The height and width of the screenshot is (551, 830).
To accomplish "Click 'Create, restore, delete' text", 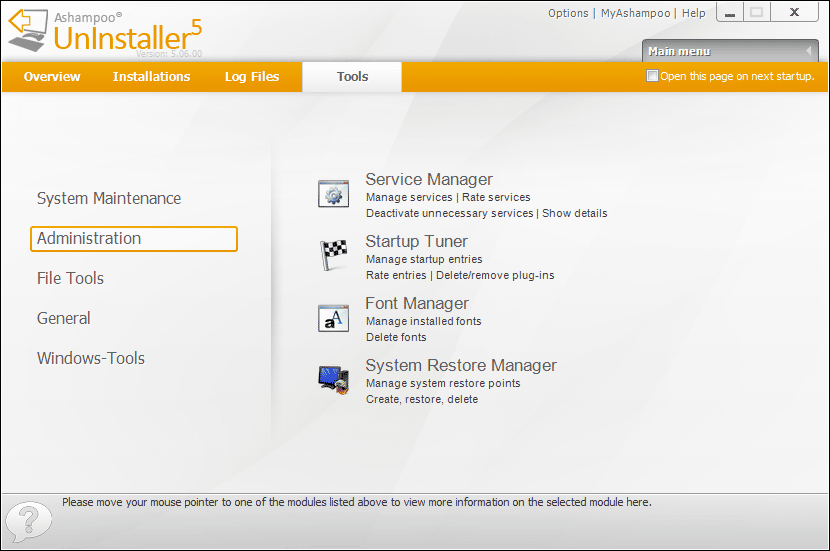I will (422, 399).
